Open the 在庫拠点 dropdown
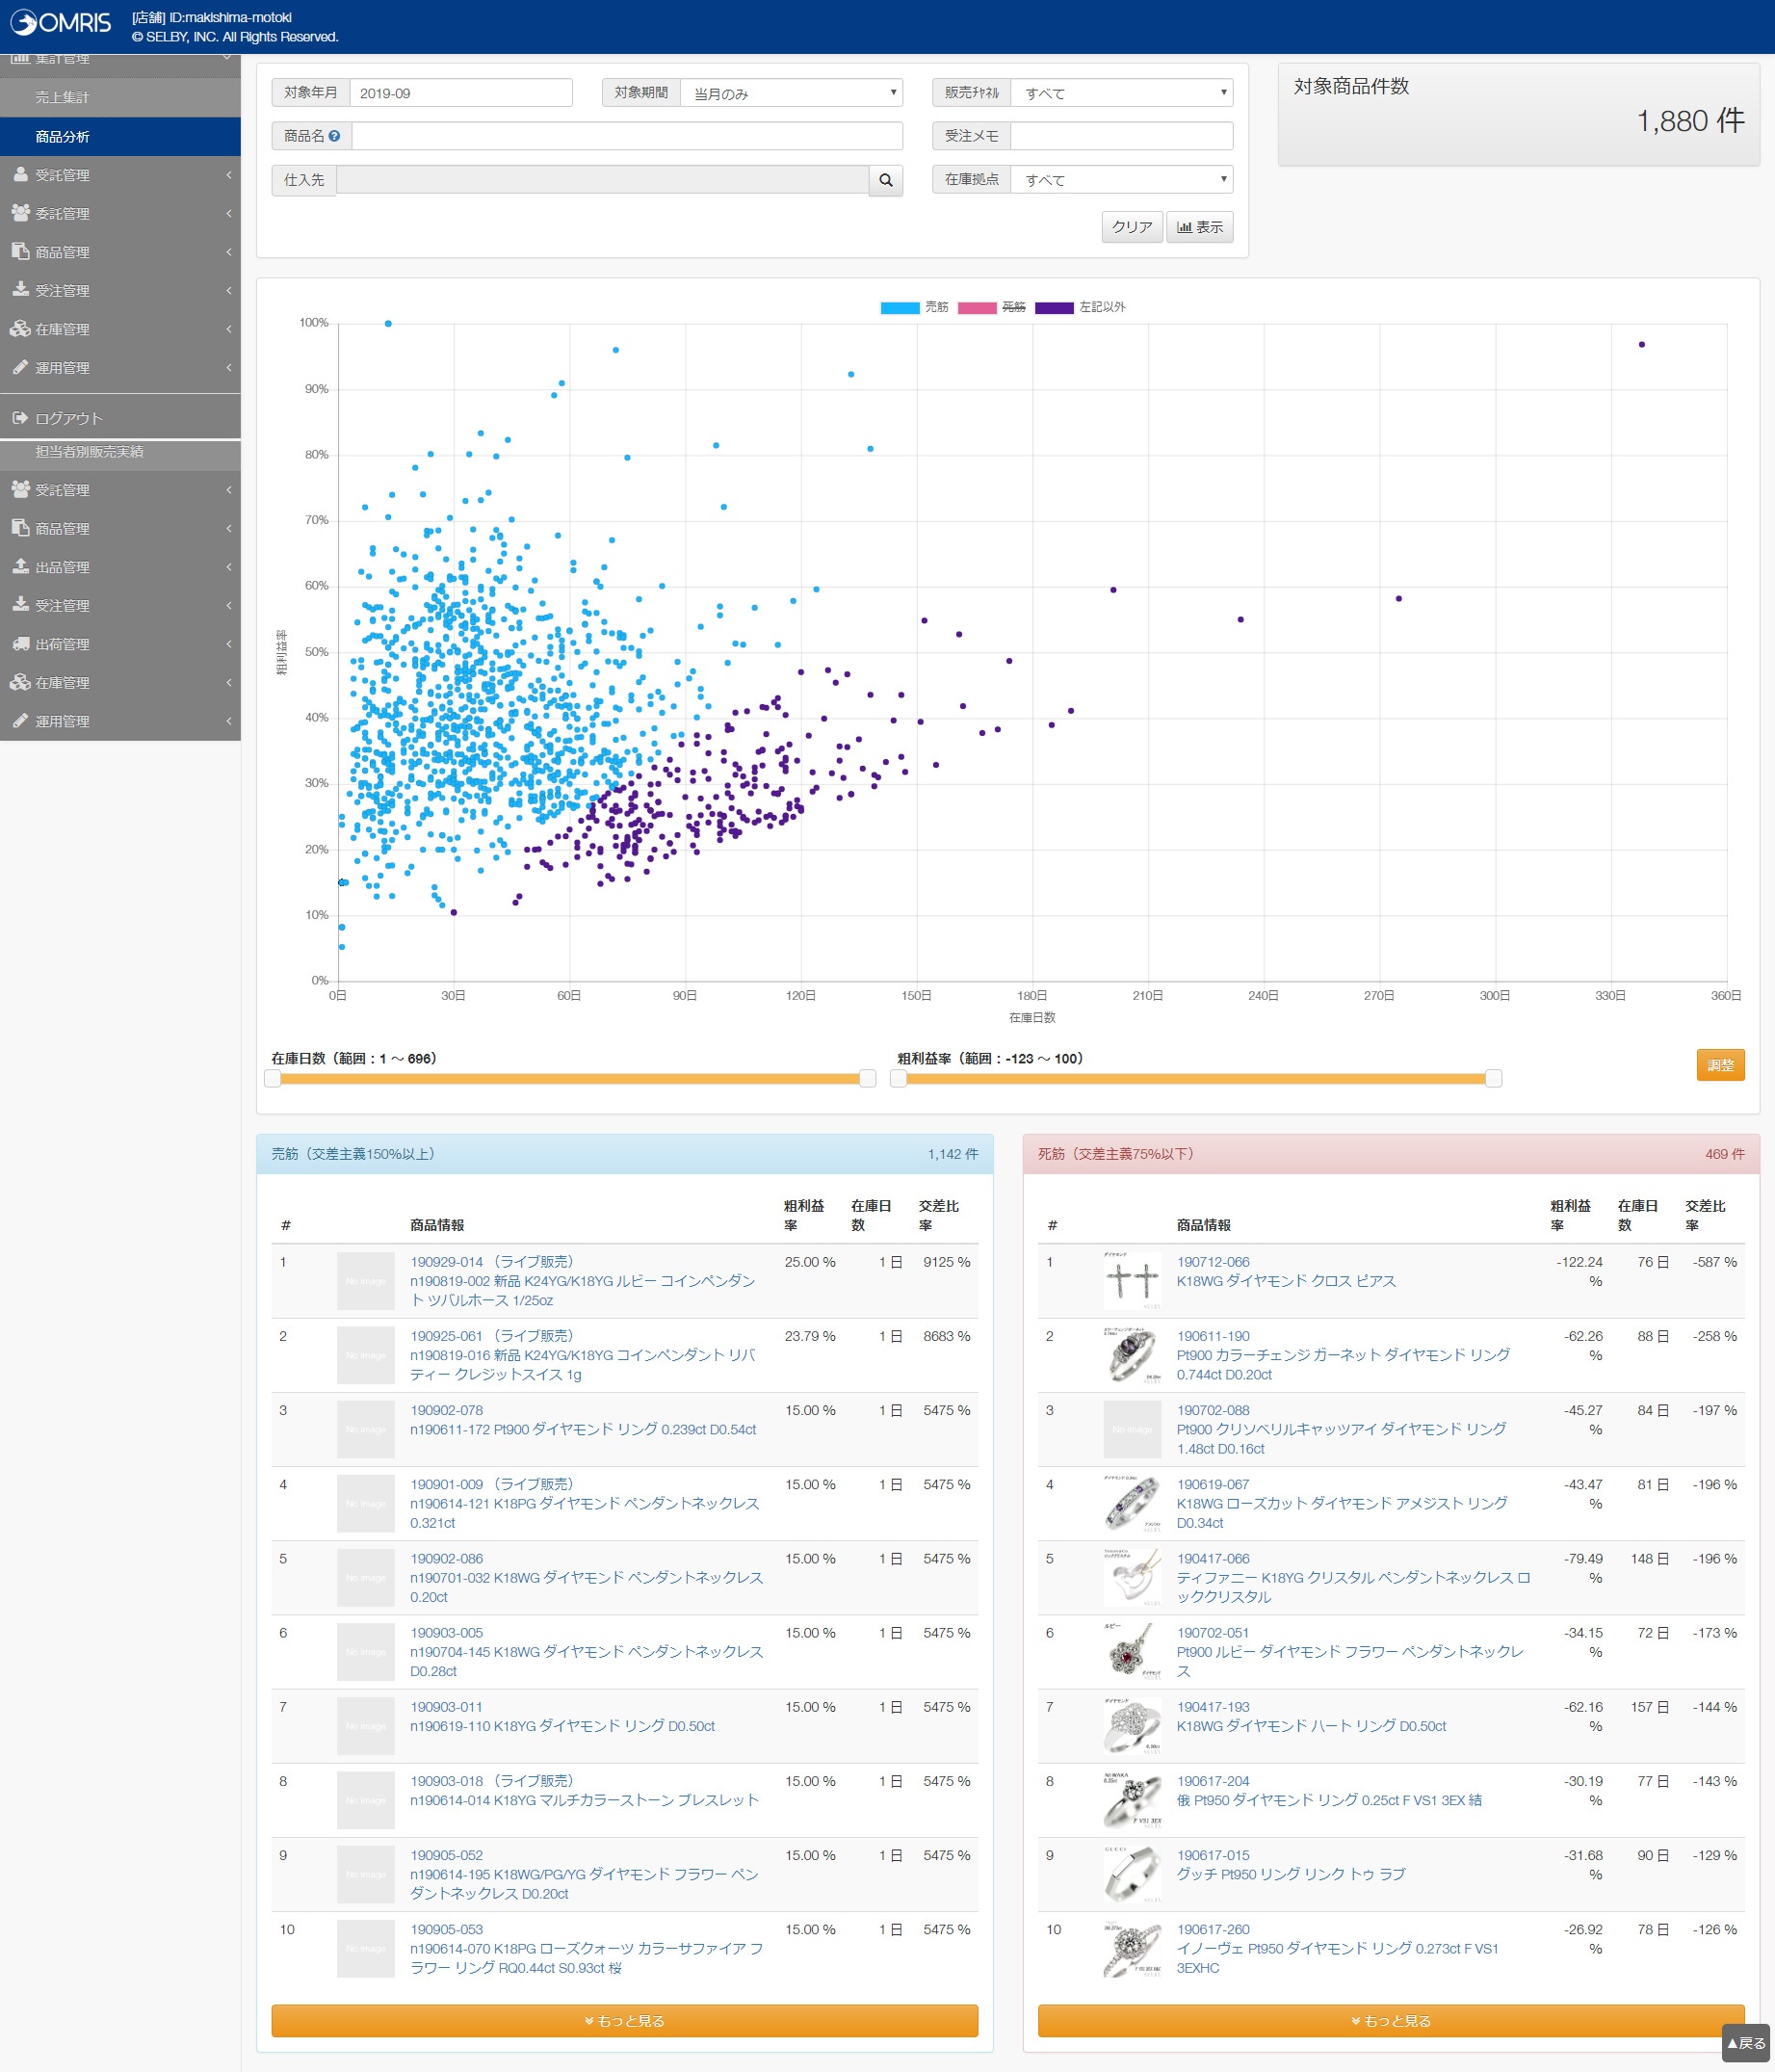This screenshot has width=1775, height=2072. pyautogui.click(x=1121, y=180)
